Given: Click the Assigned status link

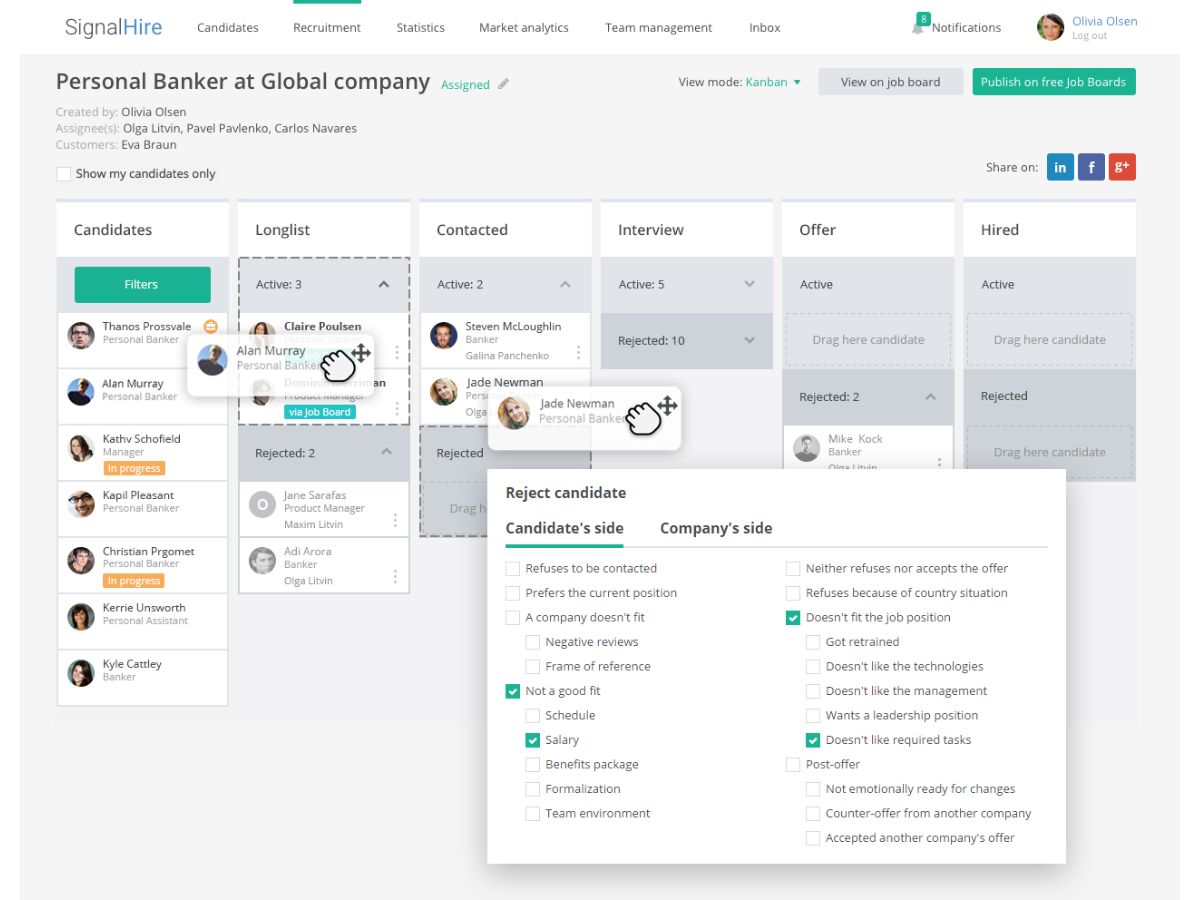Looking at the screenshot, I should click(466, 85).
